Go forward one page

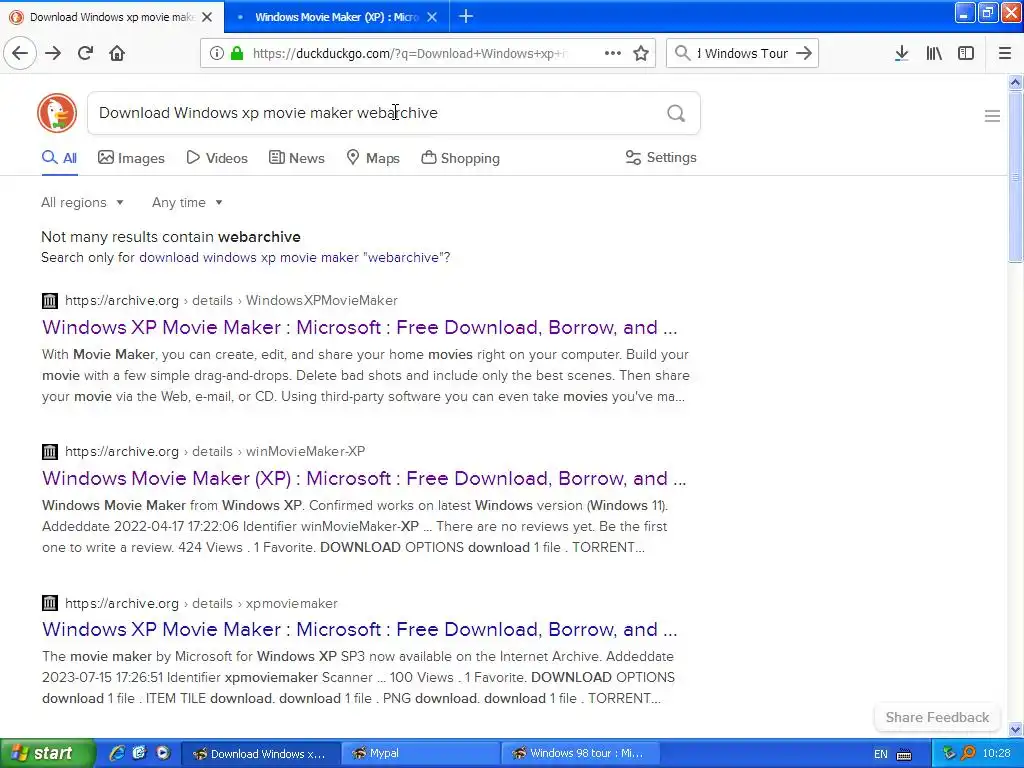click(53, 53)
